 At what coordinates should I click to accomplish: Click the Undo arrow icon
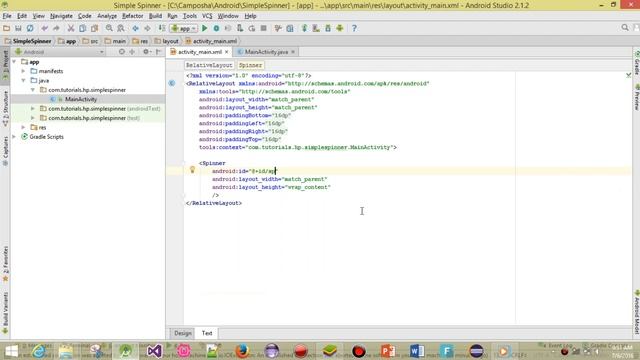44,28
